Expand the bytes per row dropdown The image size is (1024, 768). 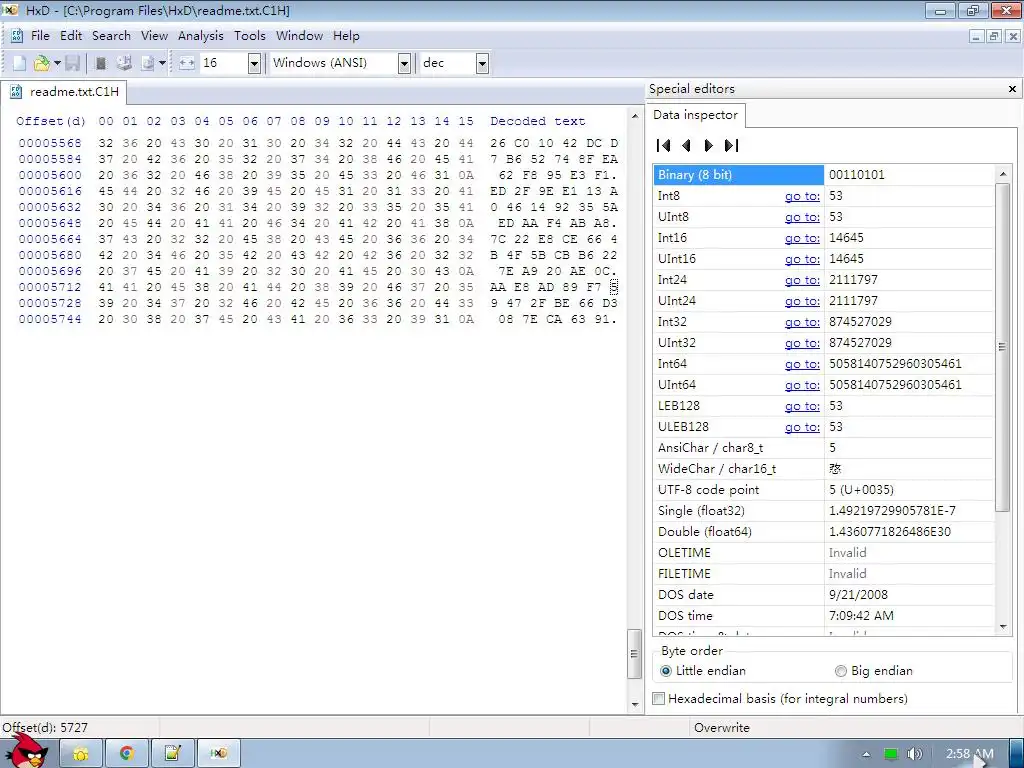coord(254,63)
